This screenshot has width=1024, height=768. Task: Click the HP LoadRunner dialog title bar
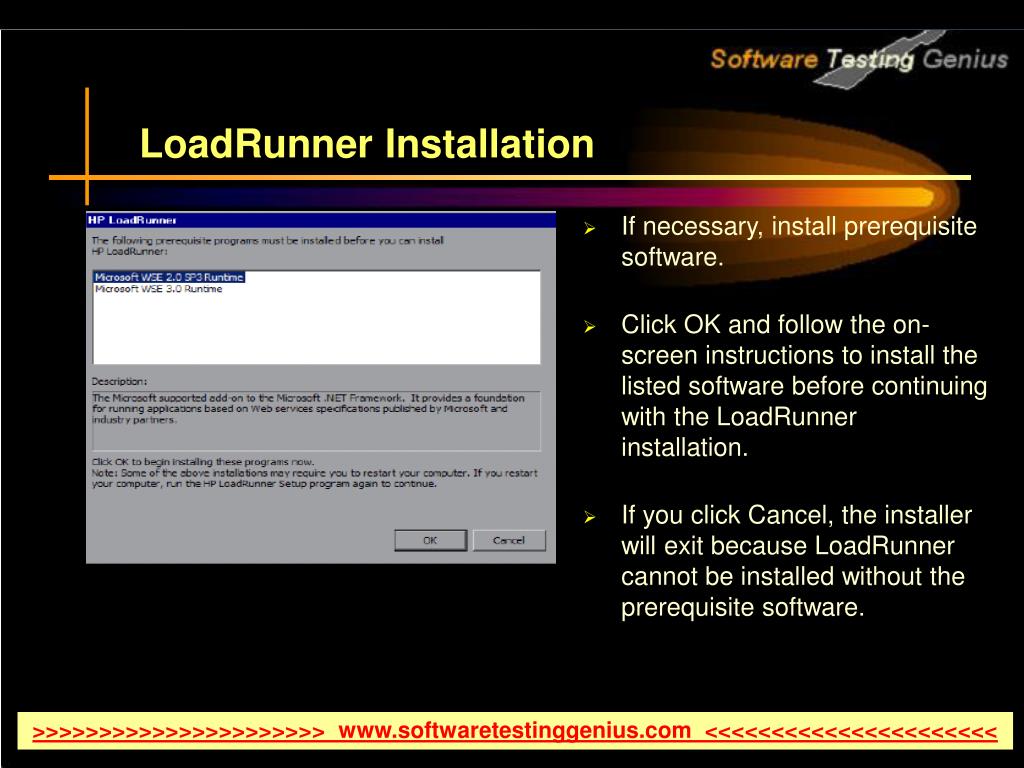(x=321, y=220)
